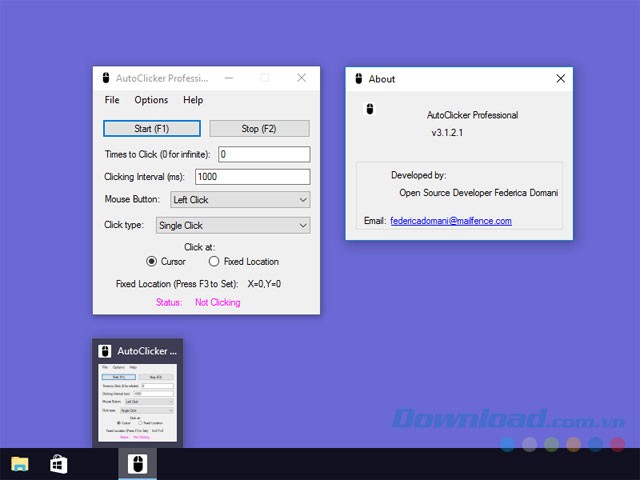Close the About dialog window
This screenshot has width=640, height=480.
tap(558, 79)
